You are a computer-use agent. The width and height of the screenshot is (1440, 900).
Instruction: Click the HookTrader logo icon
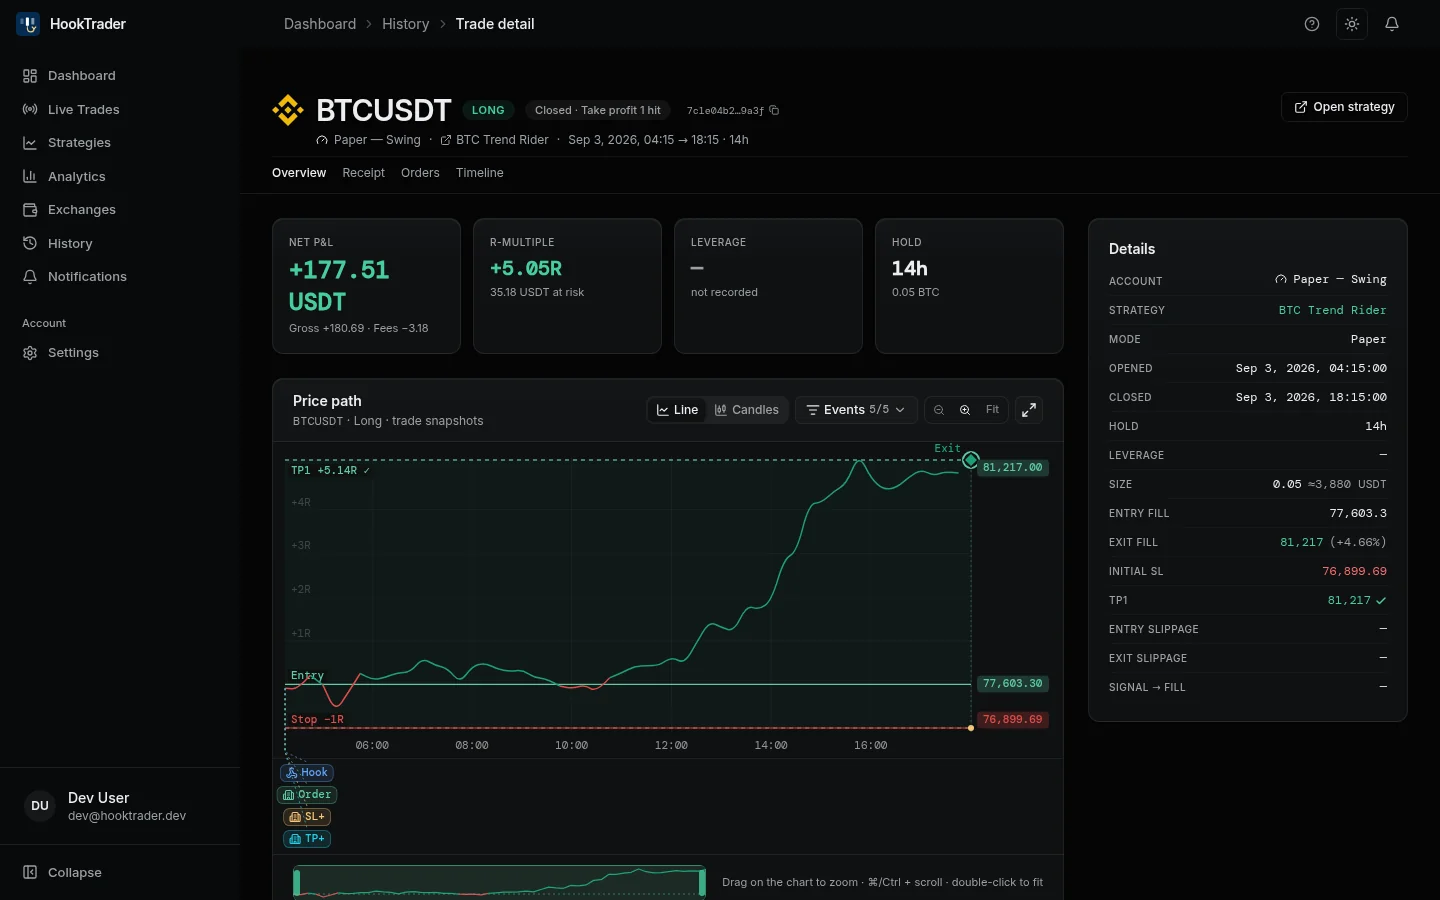[28, 24]
